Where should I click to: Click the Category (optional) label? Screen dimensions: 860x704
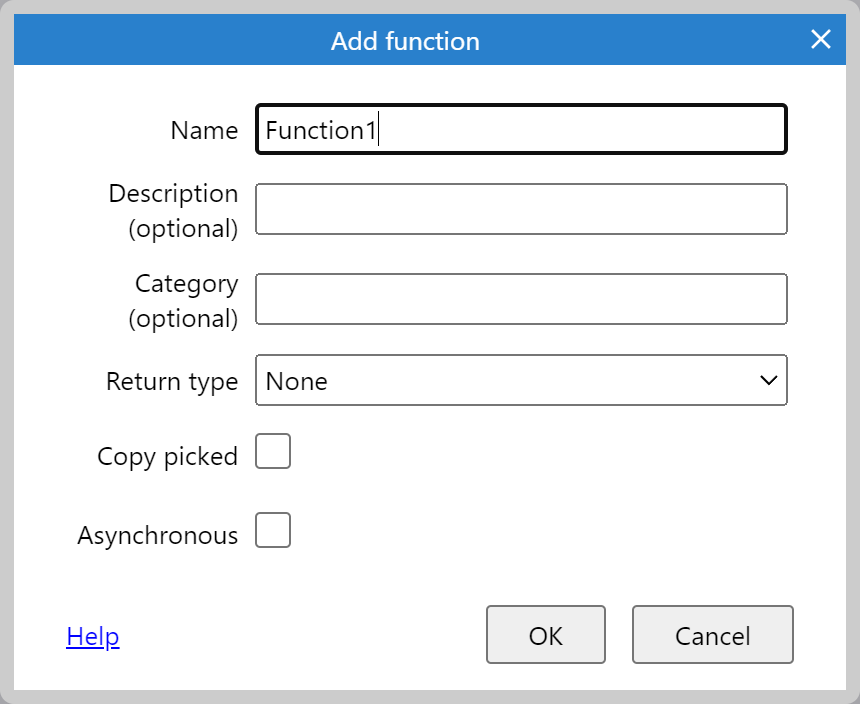coord(186,300)
